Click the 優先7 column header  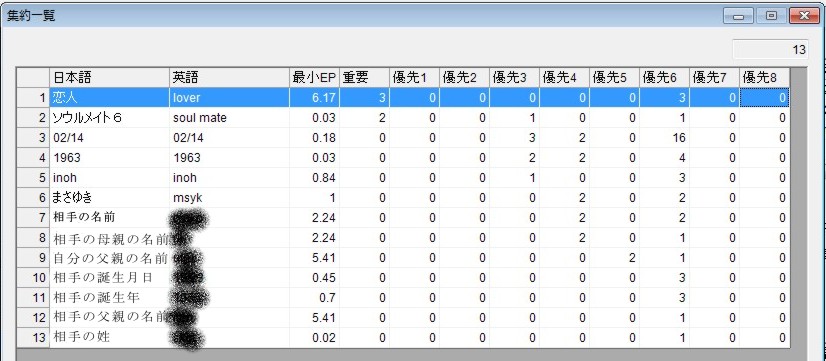pyautogui.click(x=714, y=77)
